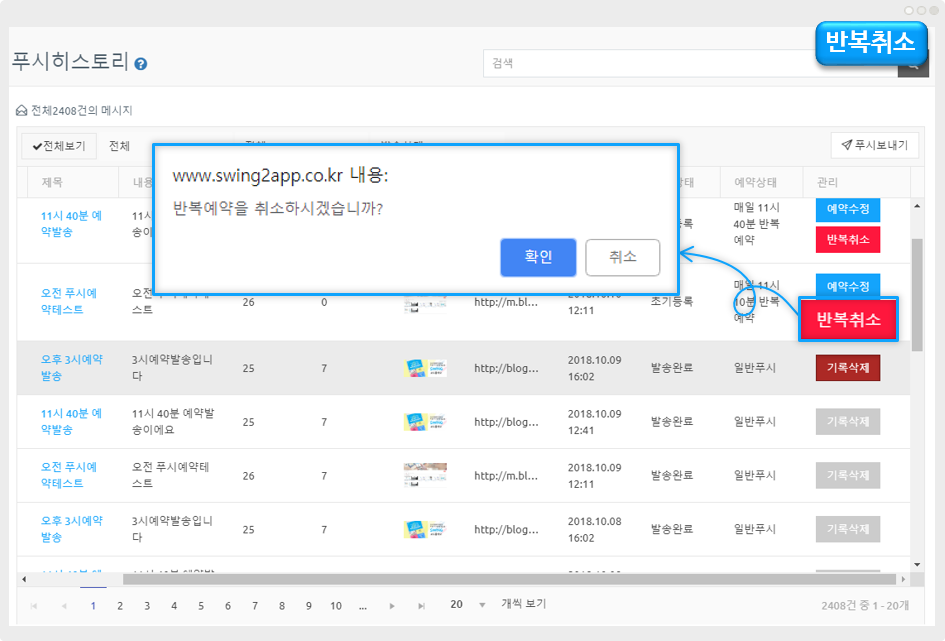The height and width of the screenshot is (641, 945).
Task: Click the 검색 search input field
Action: point(690,63)
